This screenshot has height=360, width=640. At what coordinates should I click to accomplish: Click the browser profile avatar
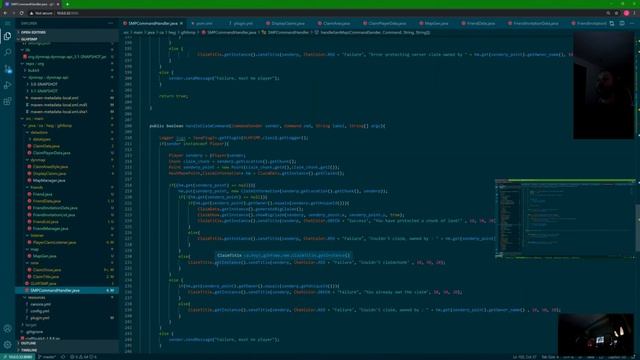point(626,13)
